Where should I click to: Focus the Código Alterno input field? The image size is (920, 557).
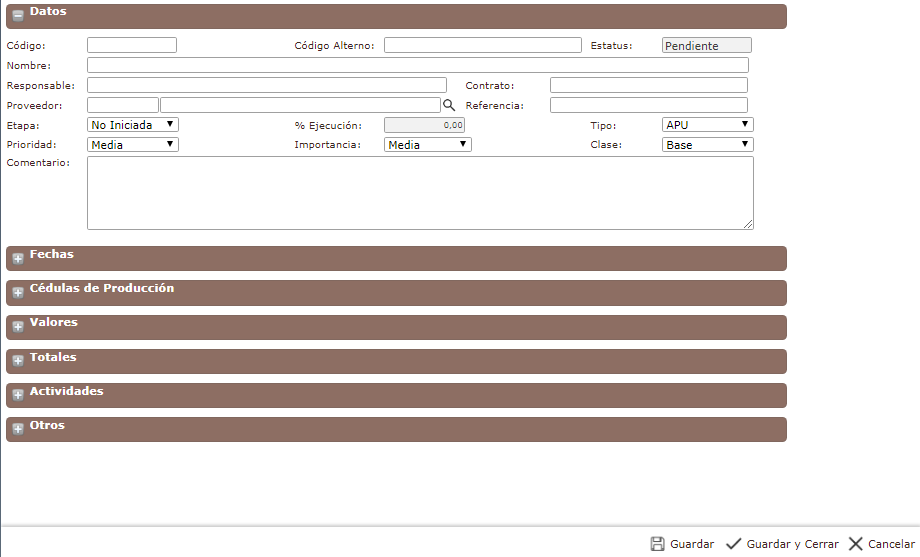click(x=482, y=45)
